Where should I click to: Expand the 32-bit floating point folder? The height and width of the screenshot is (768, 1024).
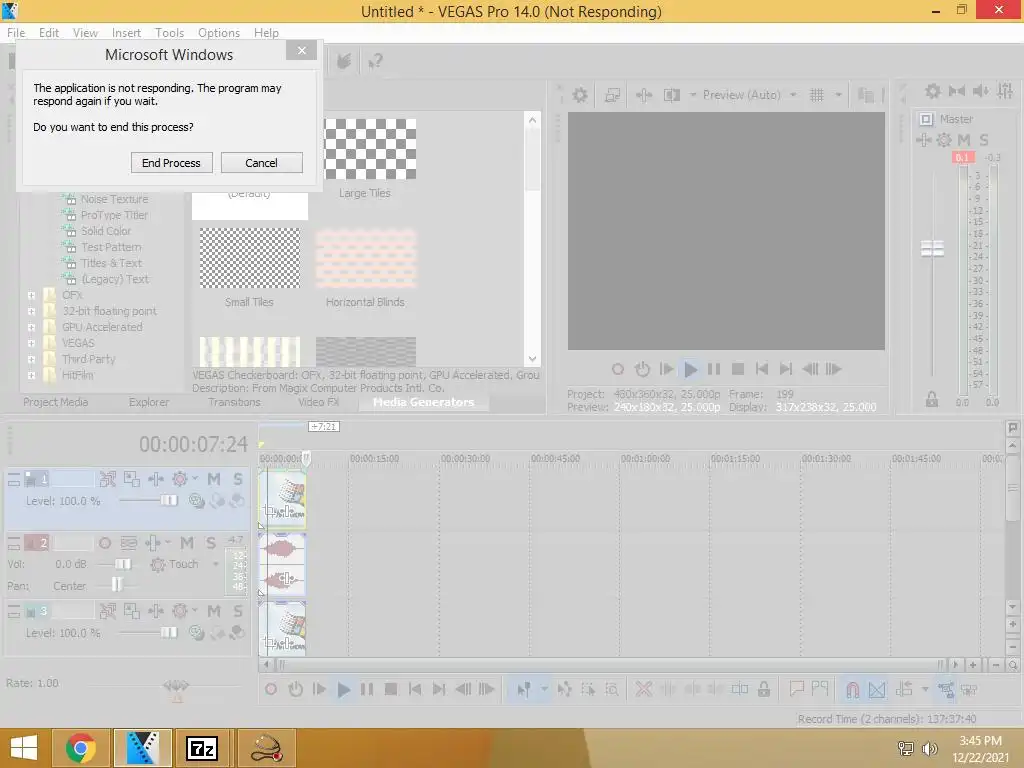[x=31, y=312]
